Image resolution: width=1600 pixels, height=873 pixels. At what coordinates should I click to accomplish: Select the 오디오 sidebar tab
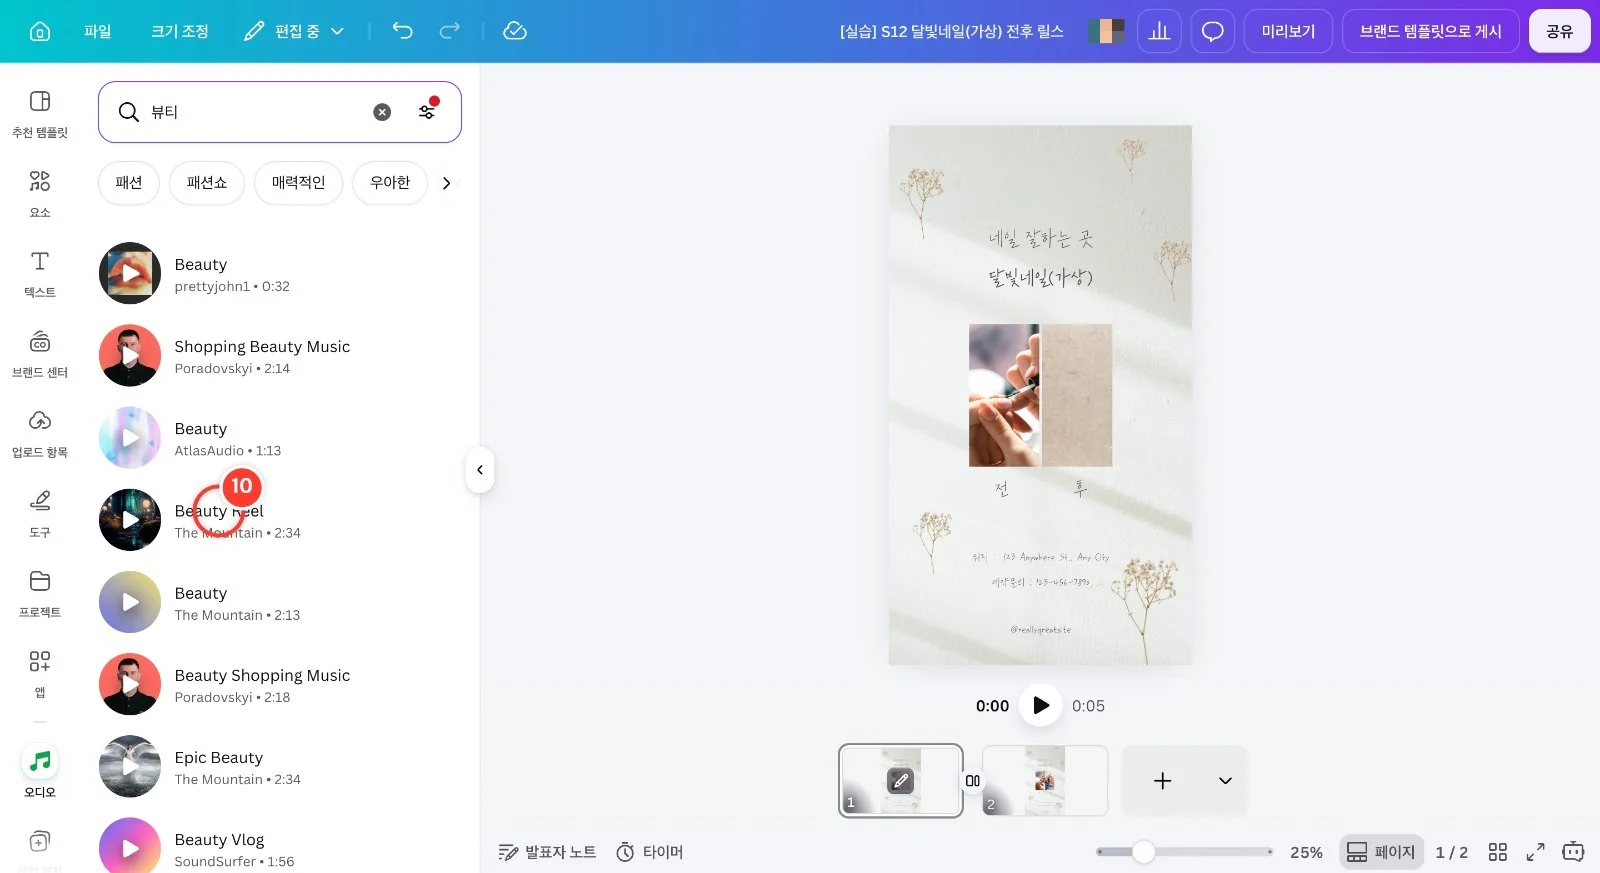click(40, 772)
